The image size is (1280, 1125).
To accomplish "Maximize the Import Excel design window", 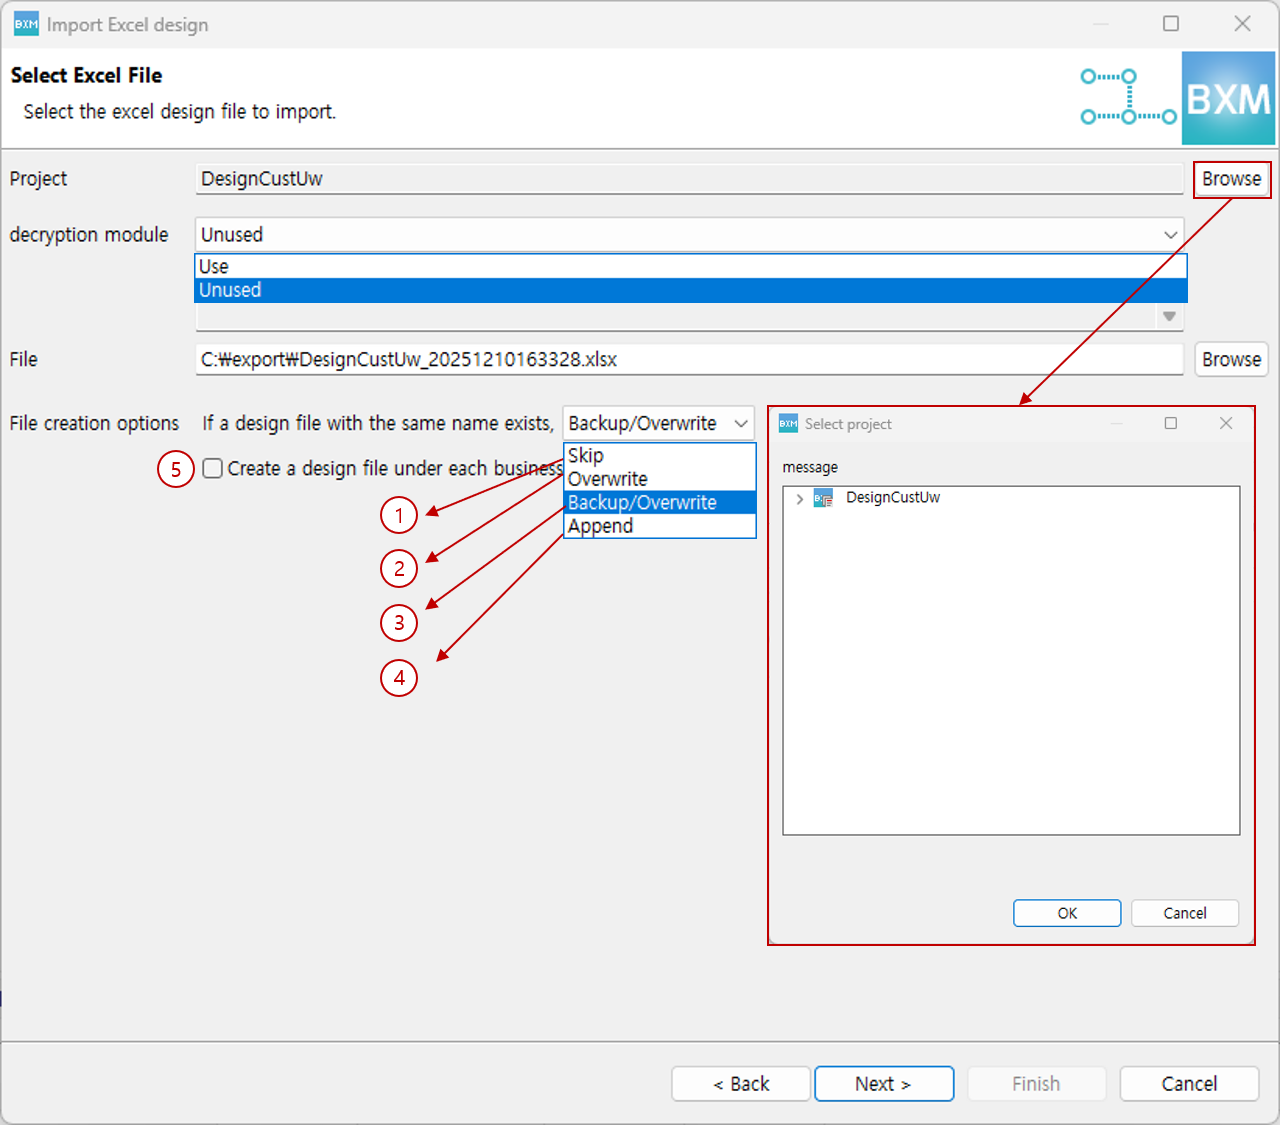I will tap(1171, 24).
